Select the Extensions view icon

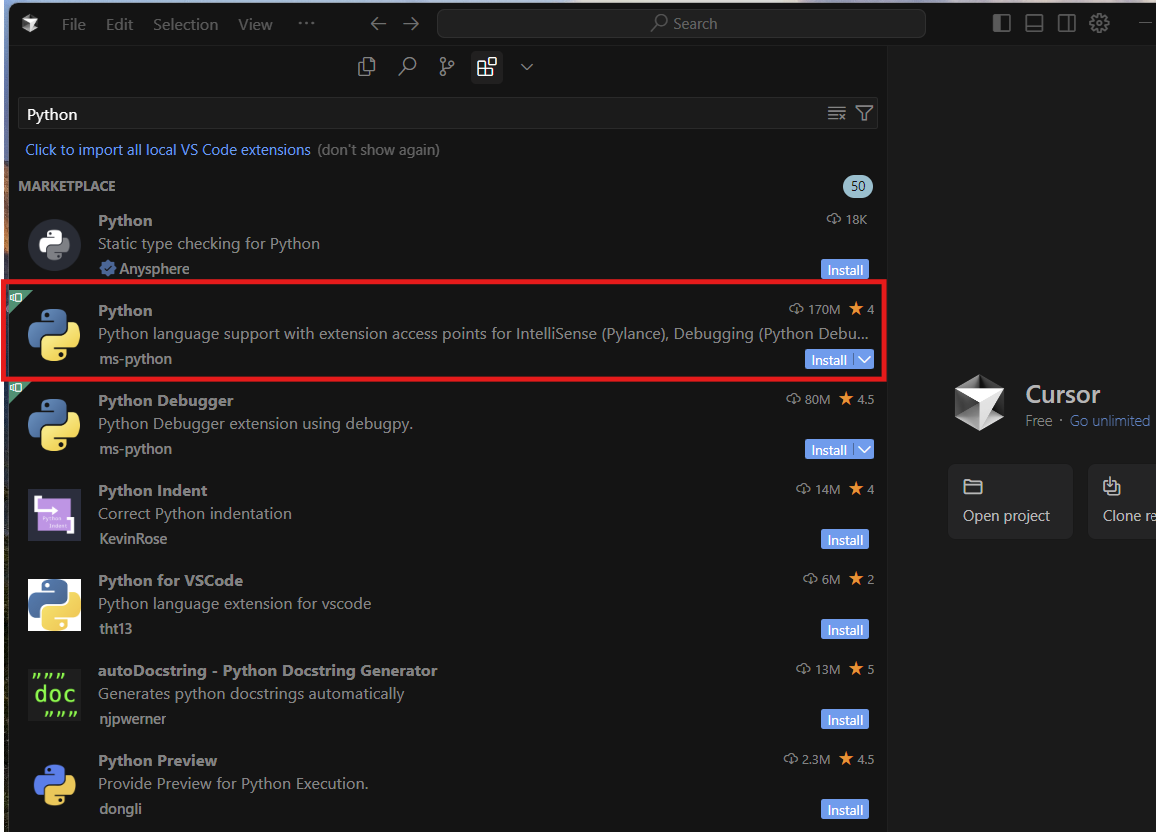487,67
